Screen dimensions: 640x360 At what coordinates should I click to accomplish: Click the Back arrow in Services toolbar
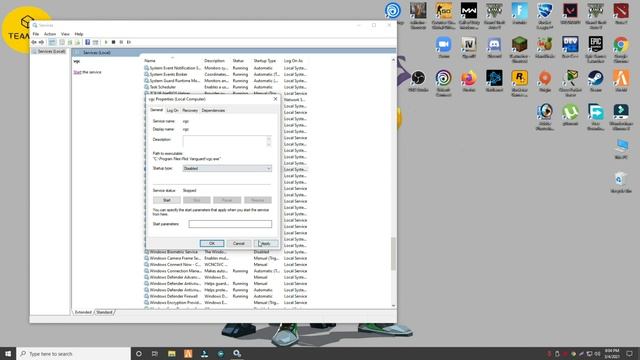click(34, 42)
